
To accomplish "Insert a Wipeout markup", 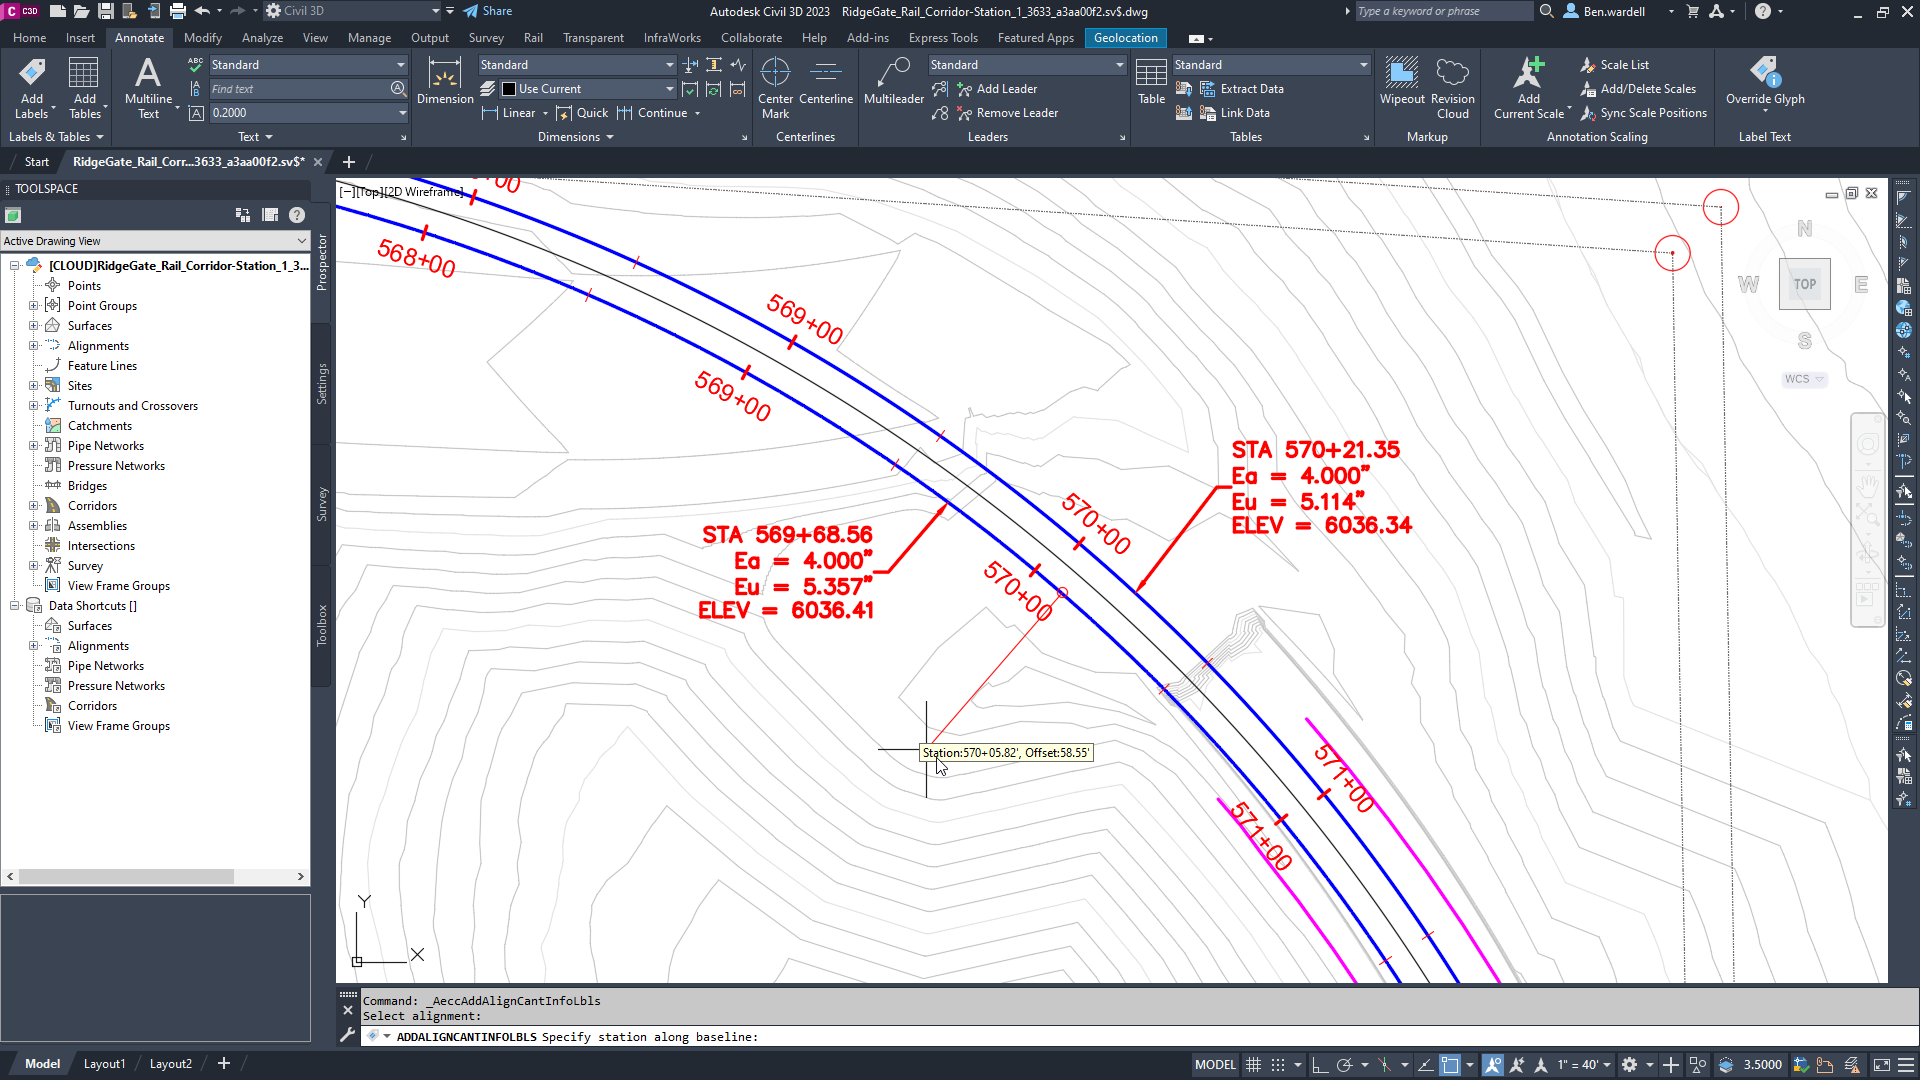I will [x=1402, y=73].
